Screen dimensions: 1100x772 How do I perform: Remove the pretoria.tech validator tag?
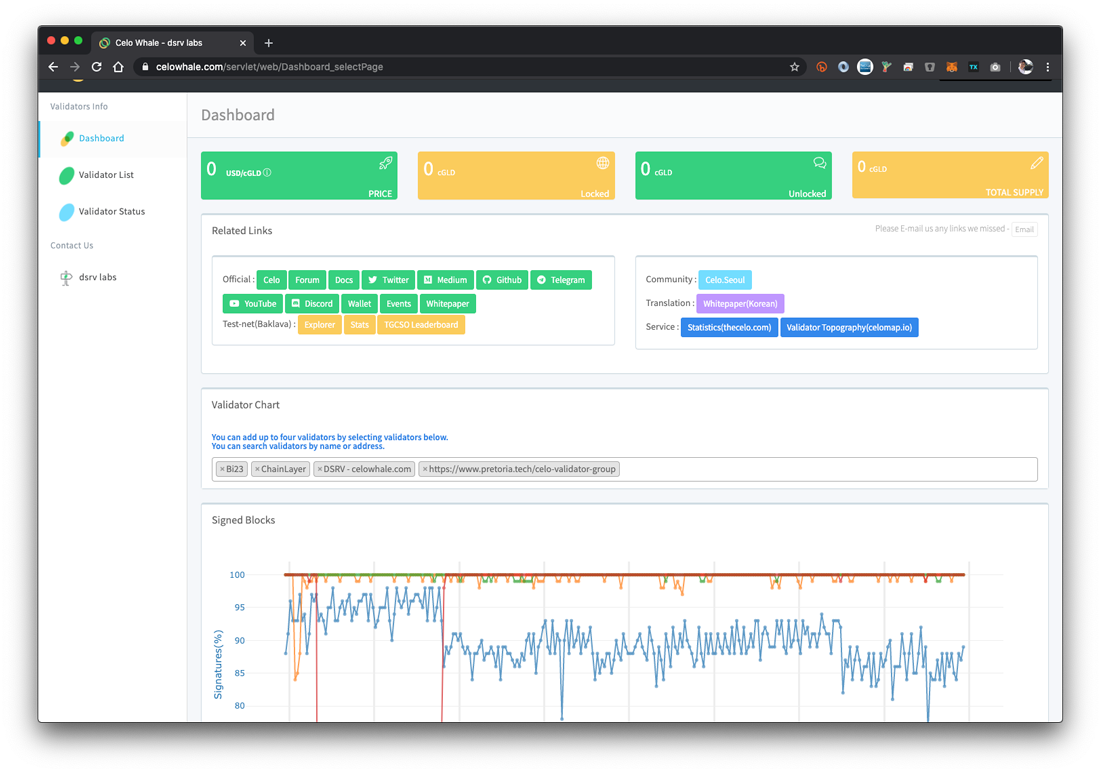click(x=424, y=470)
